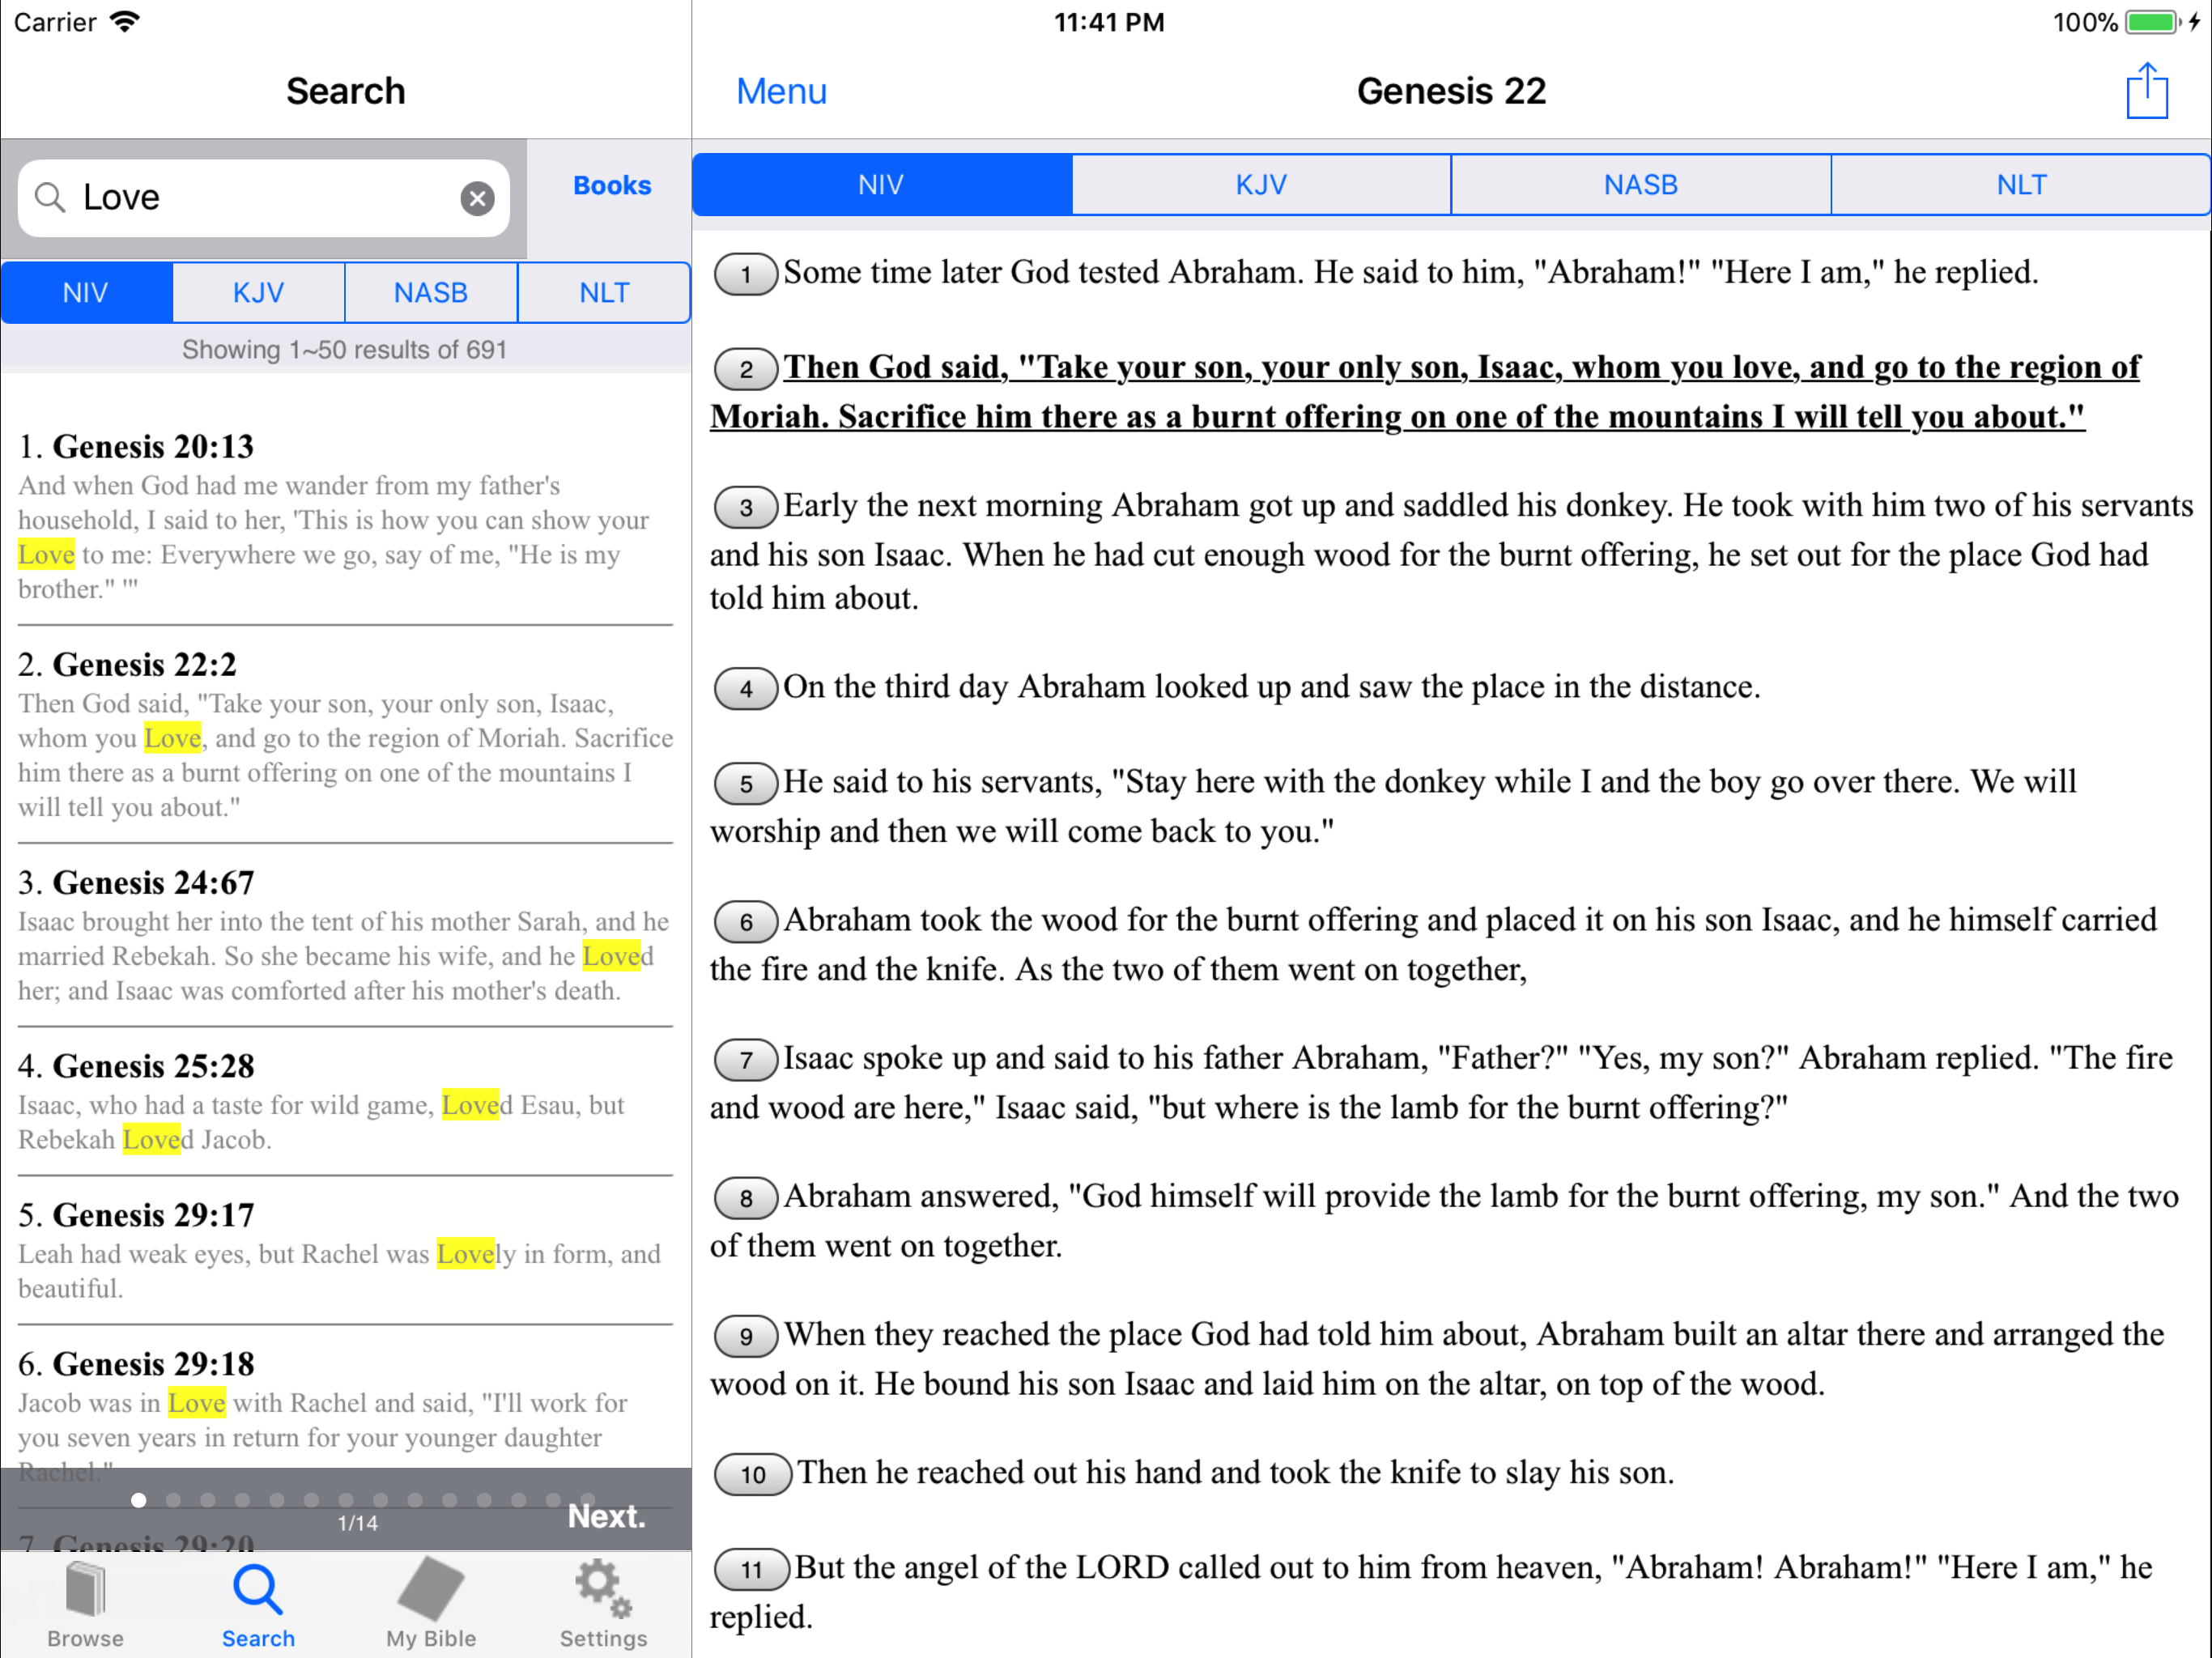
Task: Select NIV in the reading pane
Action: [882, 185]
